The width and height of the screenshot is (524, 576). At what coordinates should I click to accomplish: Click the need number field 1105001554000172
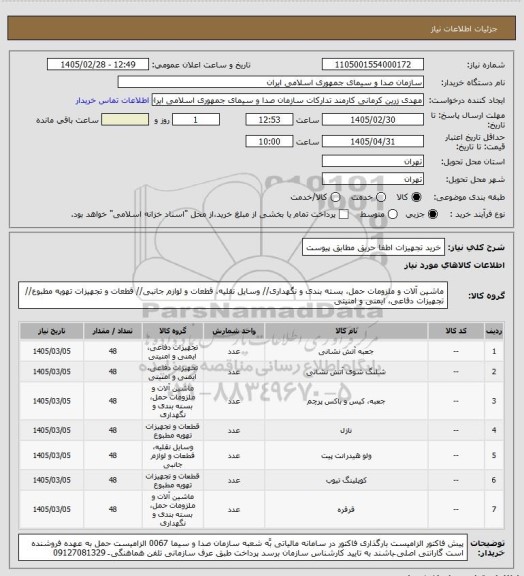click(x=373, y=64)
